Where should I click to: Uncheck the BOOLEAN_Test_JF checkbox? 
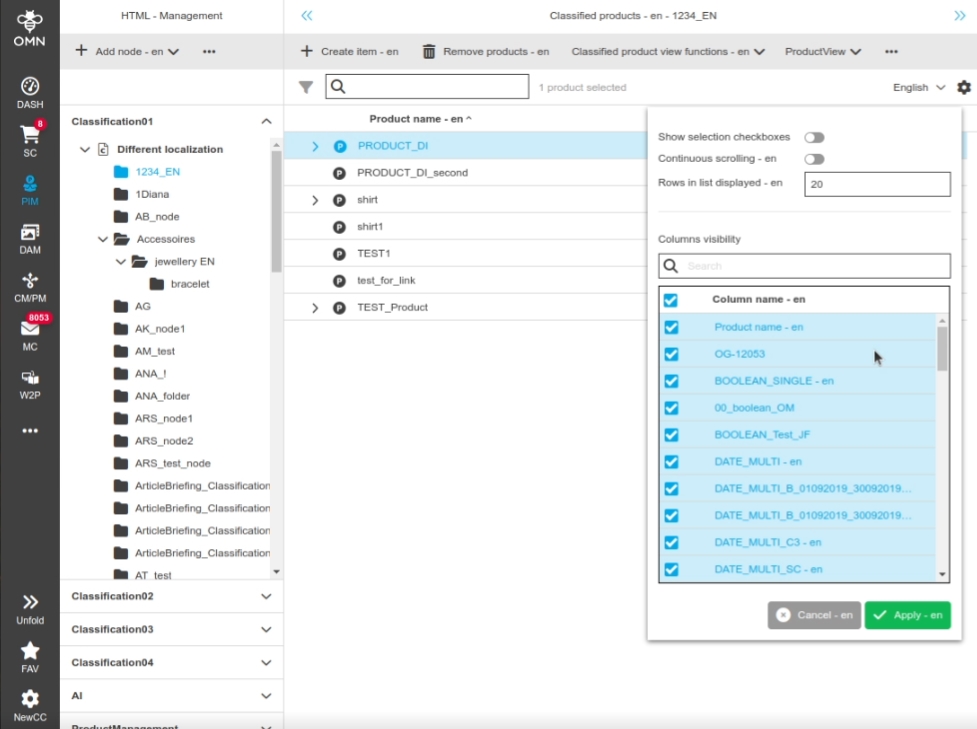(x=671, y=435)
